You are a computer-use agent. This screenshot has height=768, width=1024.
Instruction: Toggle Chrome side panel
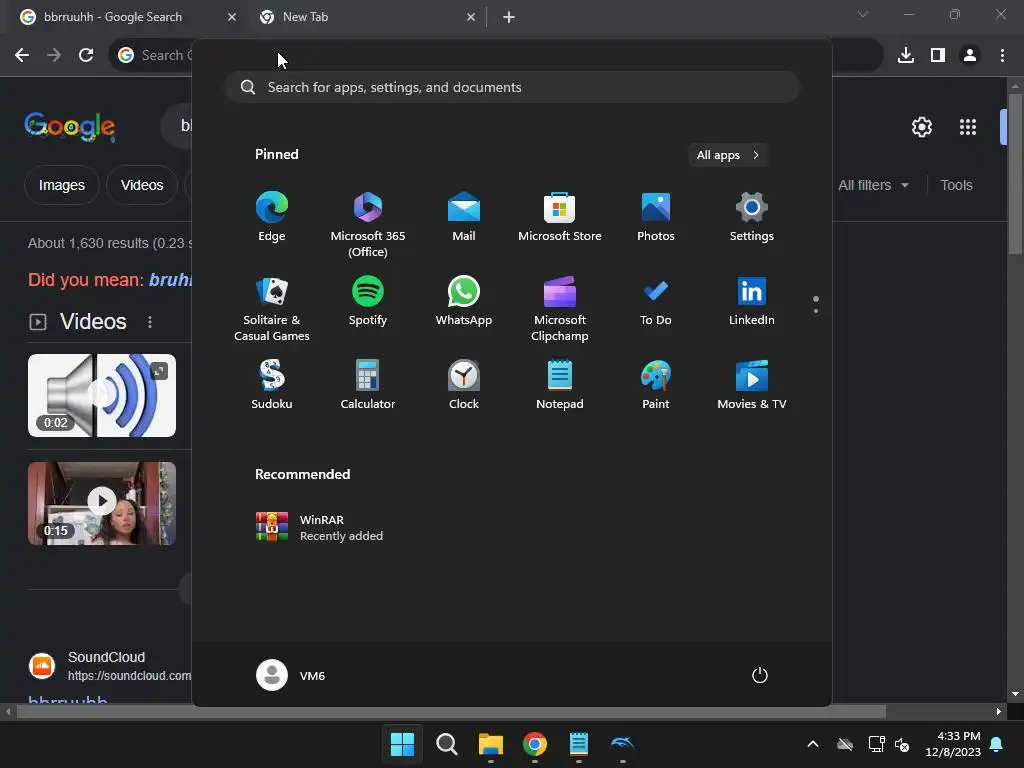pyautogui.click(x=938, y=55)
